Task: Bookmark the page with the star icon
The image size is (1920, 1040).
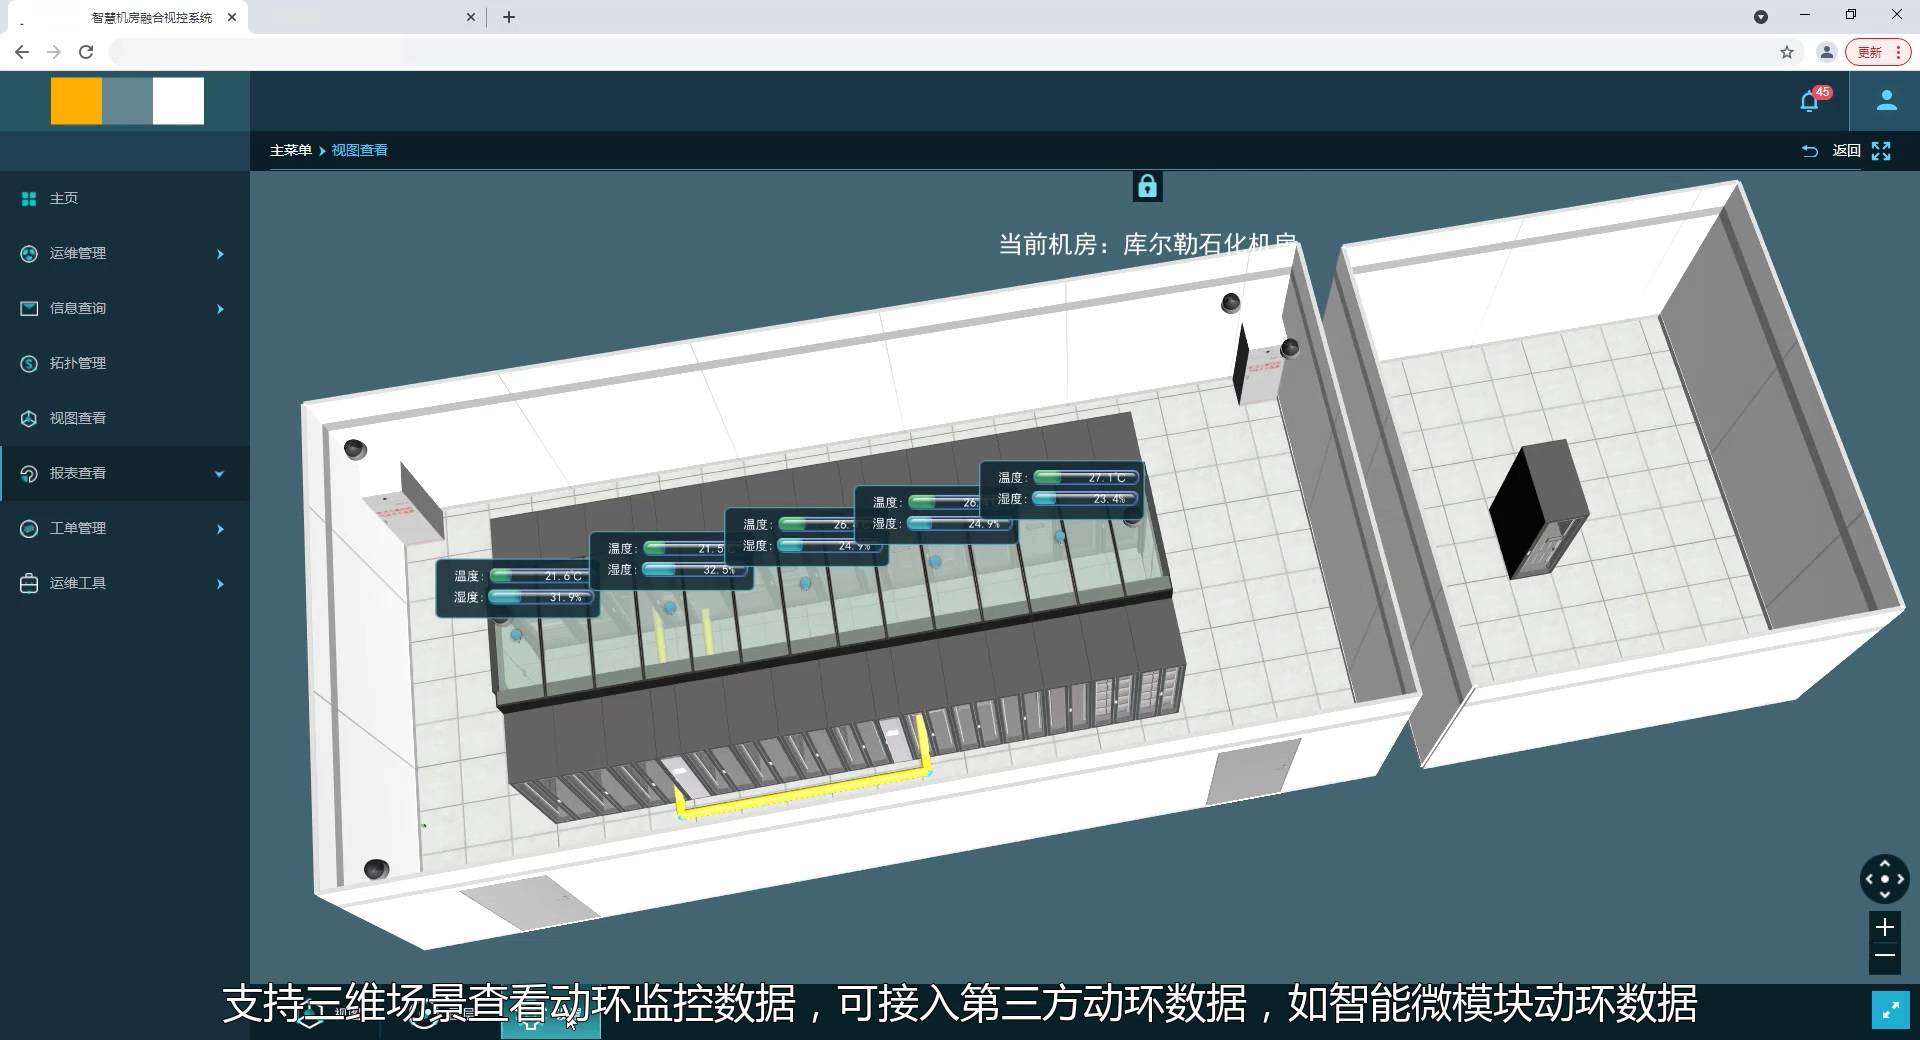Action: pyautogui.click(x=1787, y=52)
